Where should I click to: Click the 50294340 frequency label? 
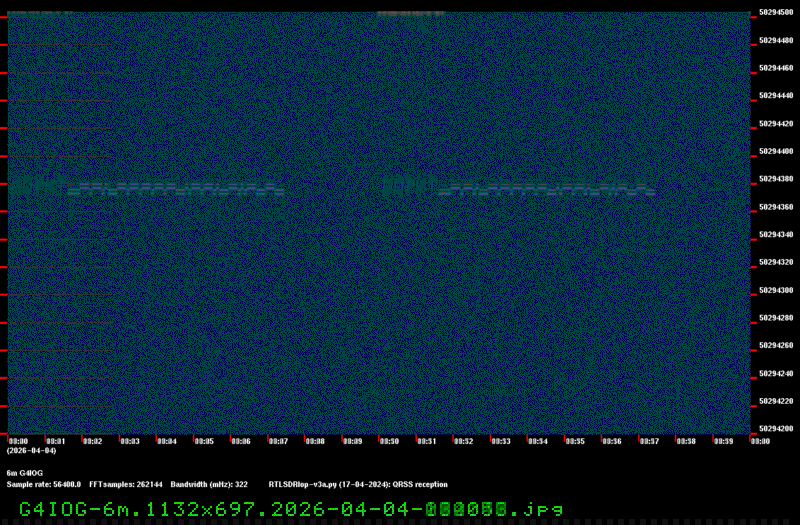pyautogui.click(x=776, y=234)
